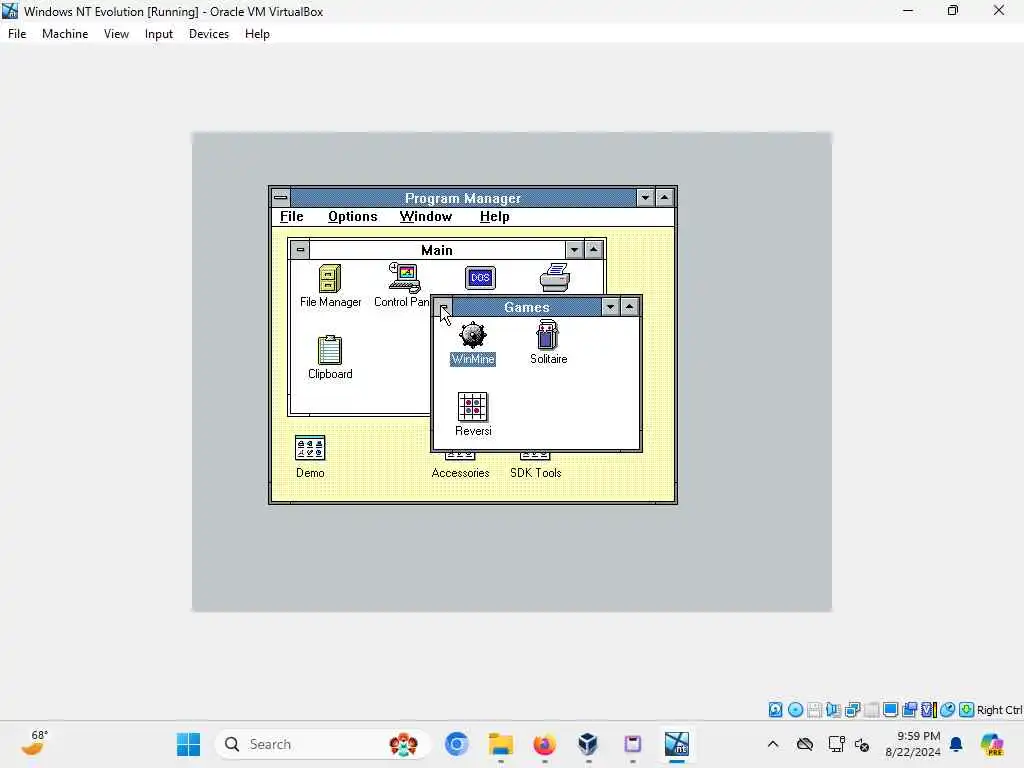Open the notification bell icon
The height and width of the screenshot is (768, 1024).
point(956,744)
